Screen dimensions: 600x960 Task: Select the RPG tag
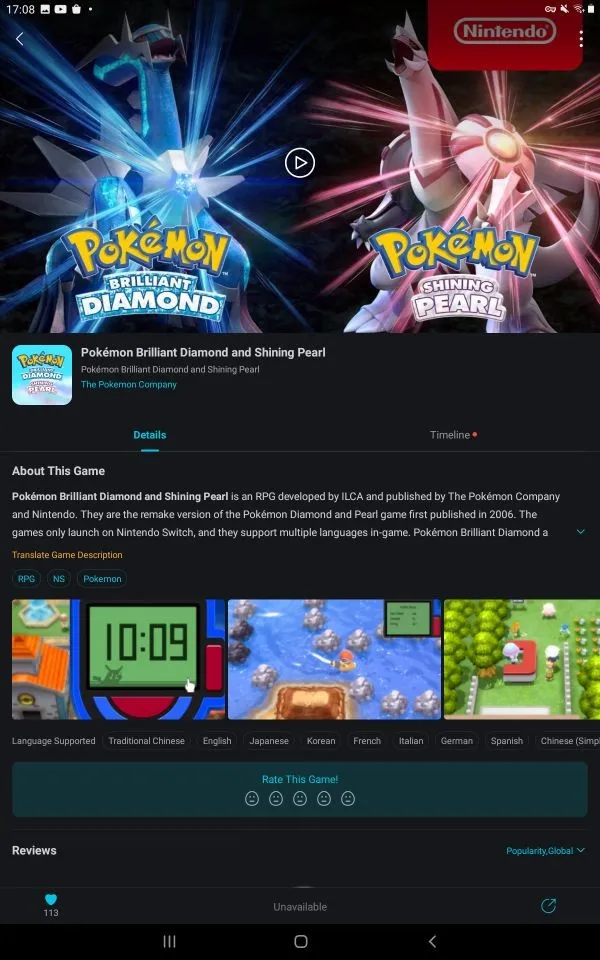pyautogui.click(x=26, y=579)
